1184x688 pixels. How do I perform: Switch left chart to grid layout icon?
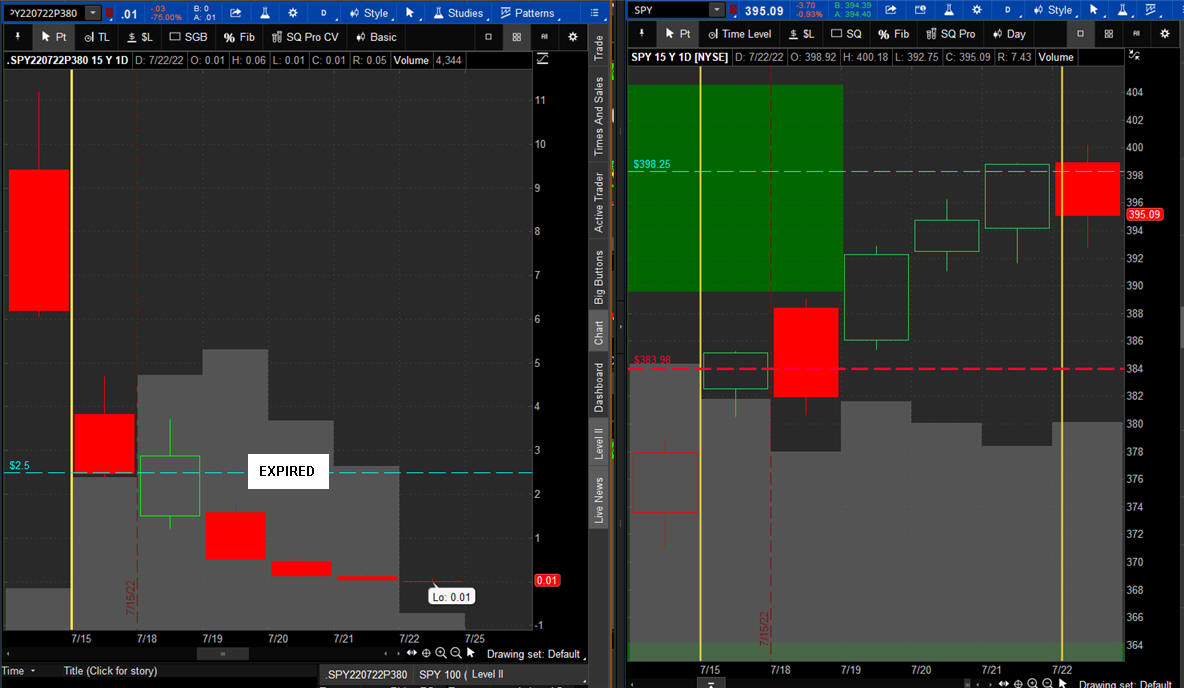coord(516,36)
